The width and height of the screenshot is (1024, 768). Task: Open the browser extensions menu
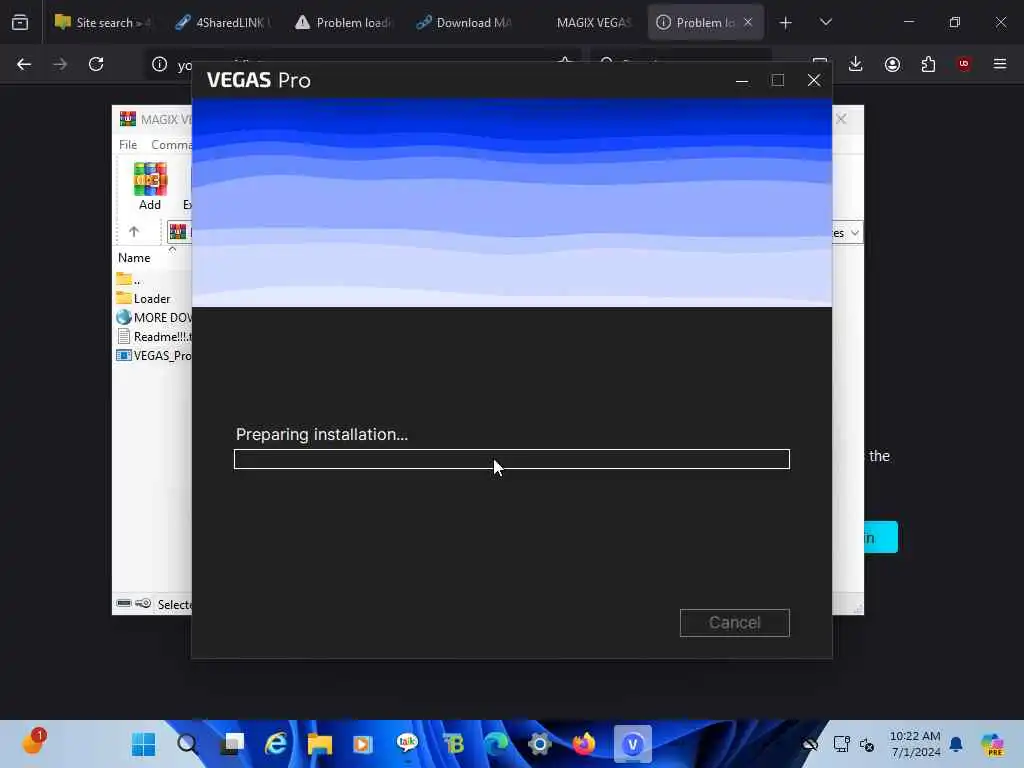click(x=928, y=64)
